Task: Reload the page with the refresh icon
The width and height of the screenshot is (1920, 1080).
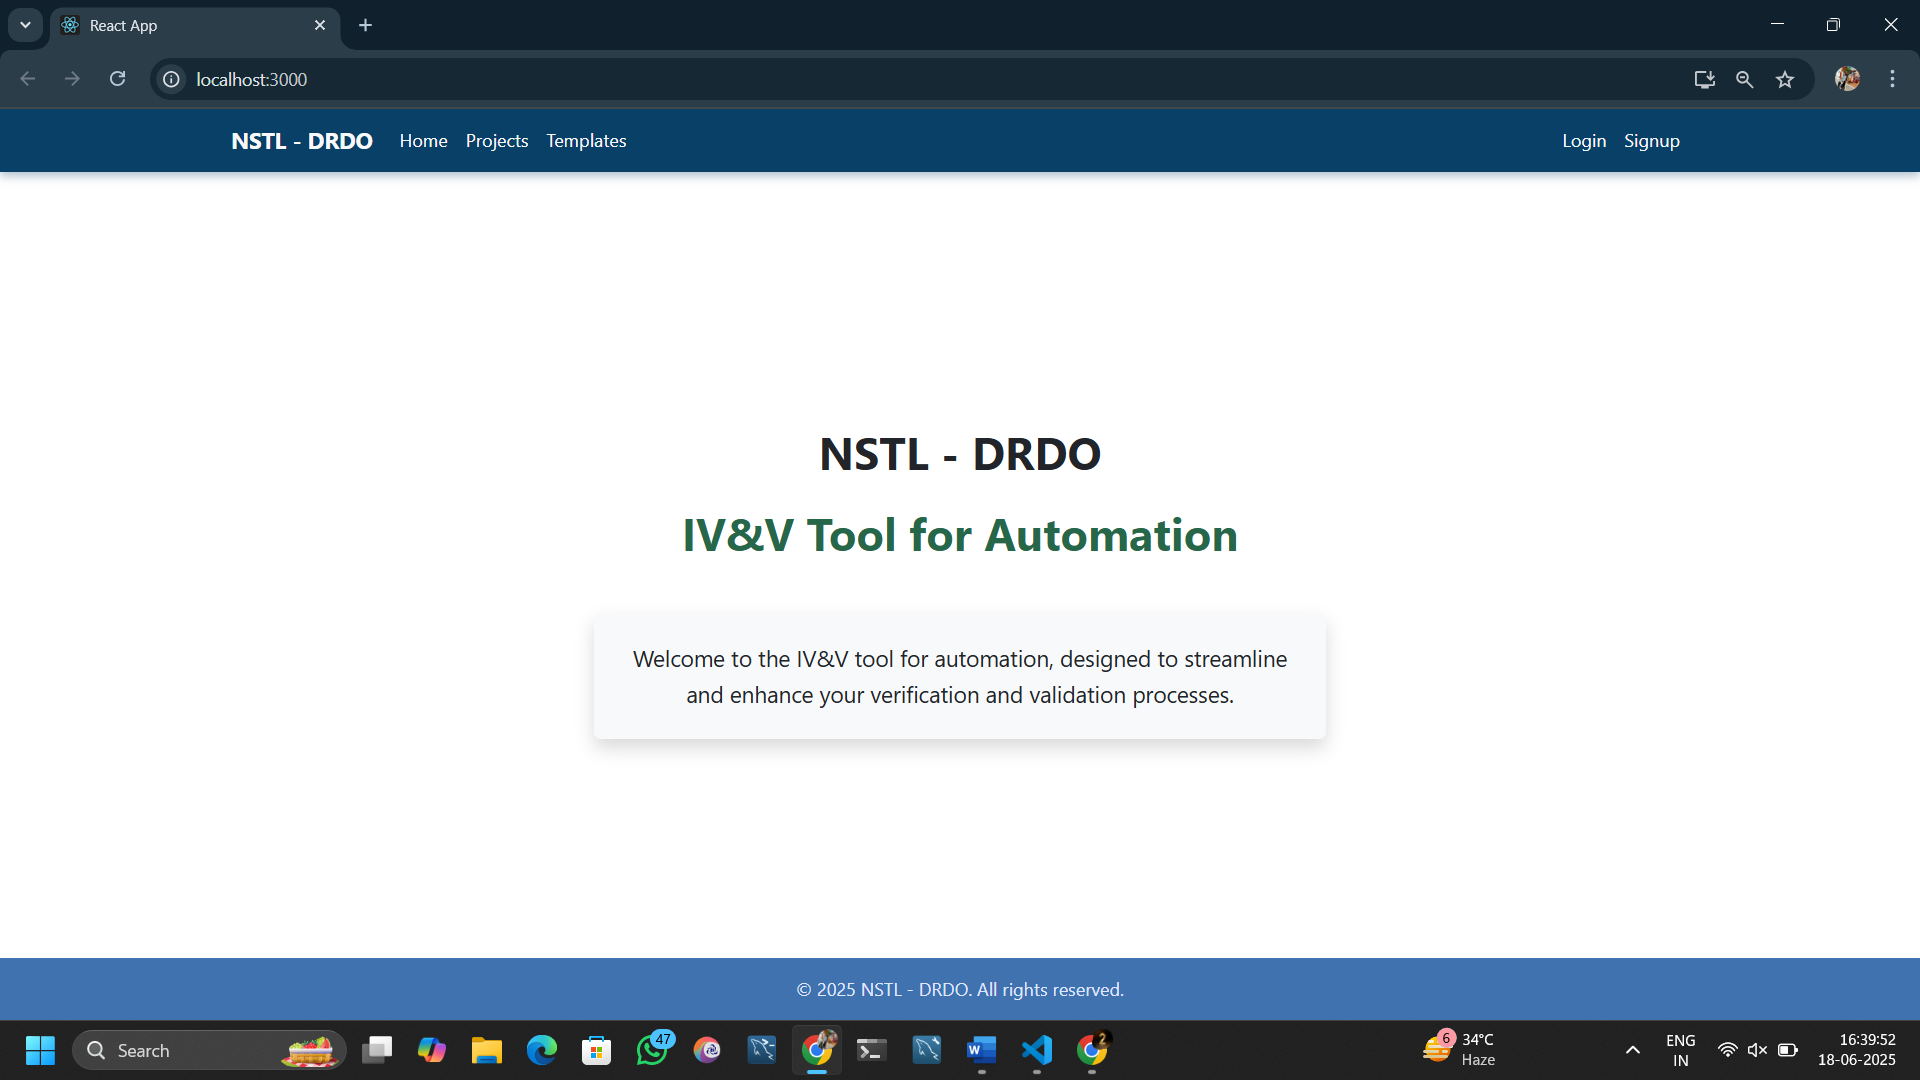Action: tap(117, 79)
